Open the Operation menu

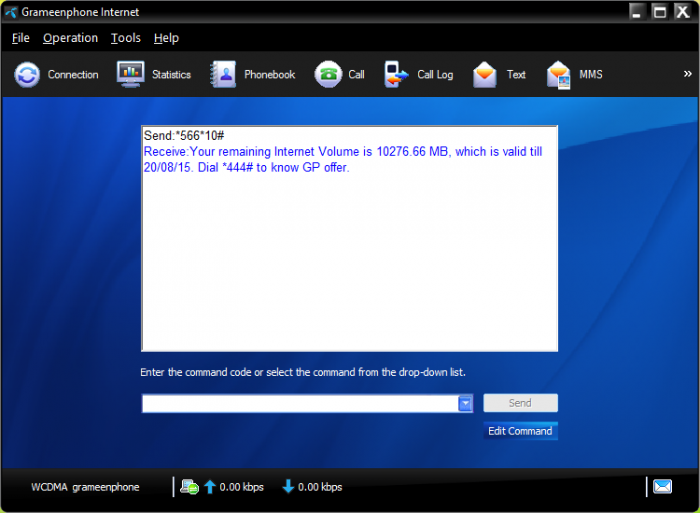(x=71, y=38)
